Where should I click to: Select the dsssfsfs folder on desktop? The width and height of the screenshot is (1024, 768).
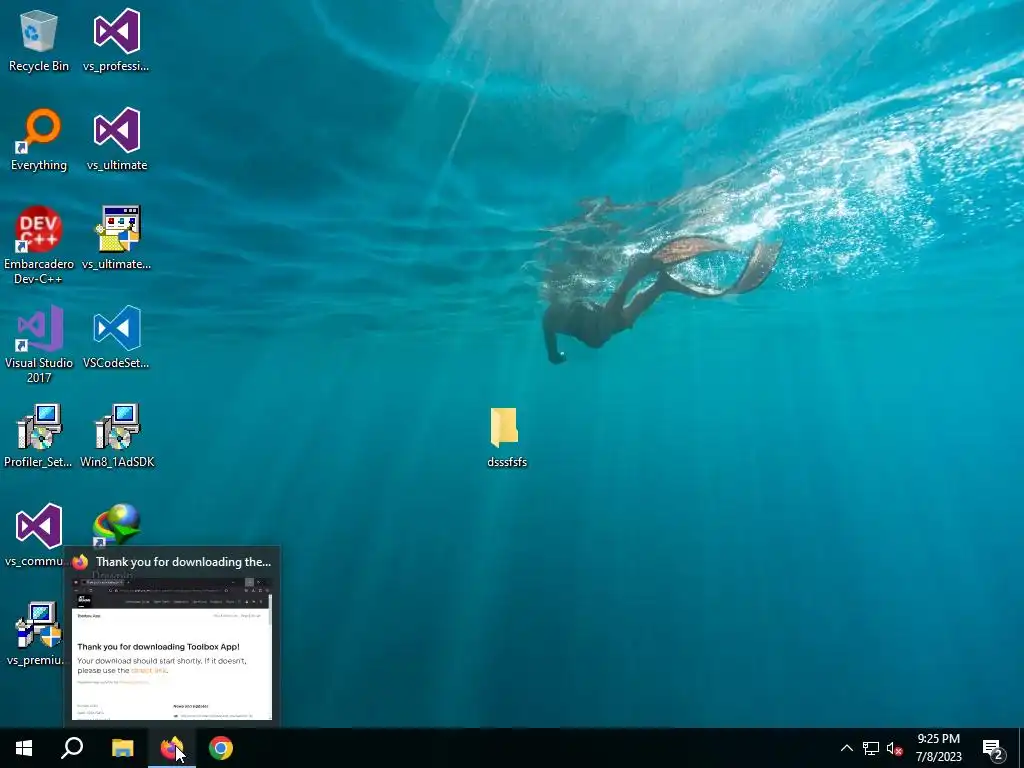[506, 438]
